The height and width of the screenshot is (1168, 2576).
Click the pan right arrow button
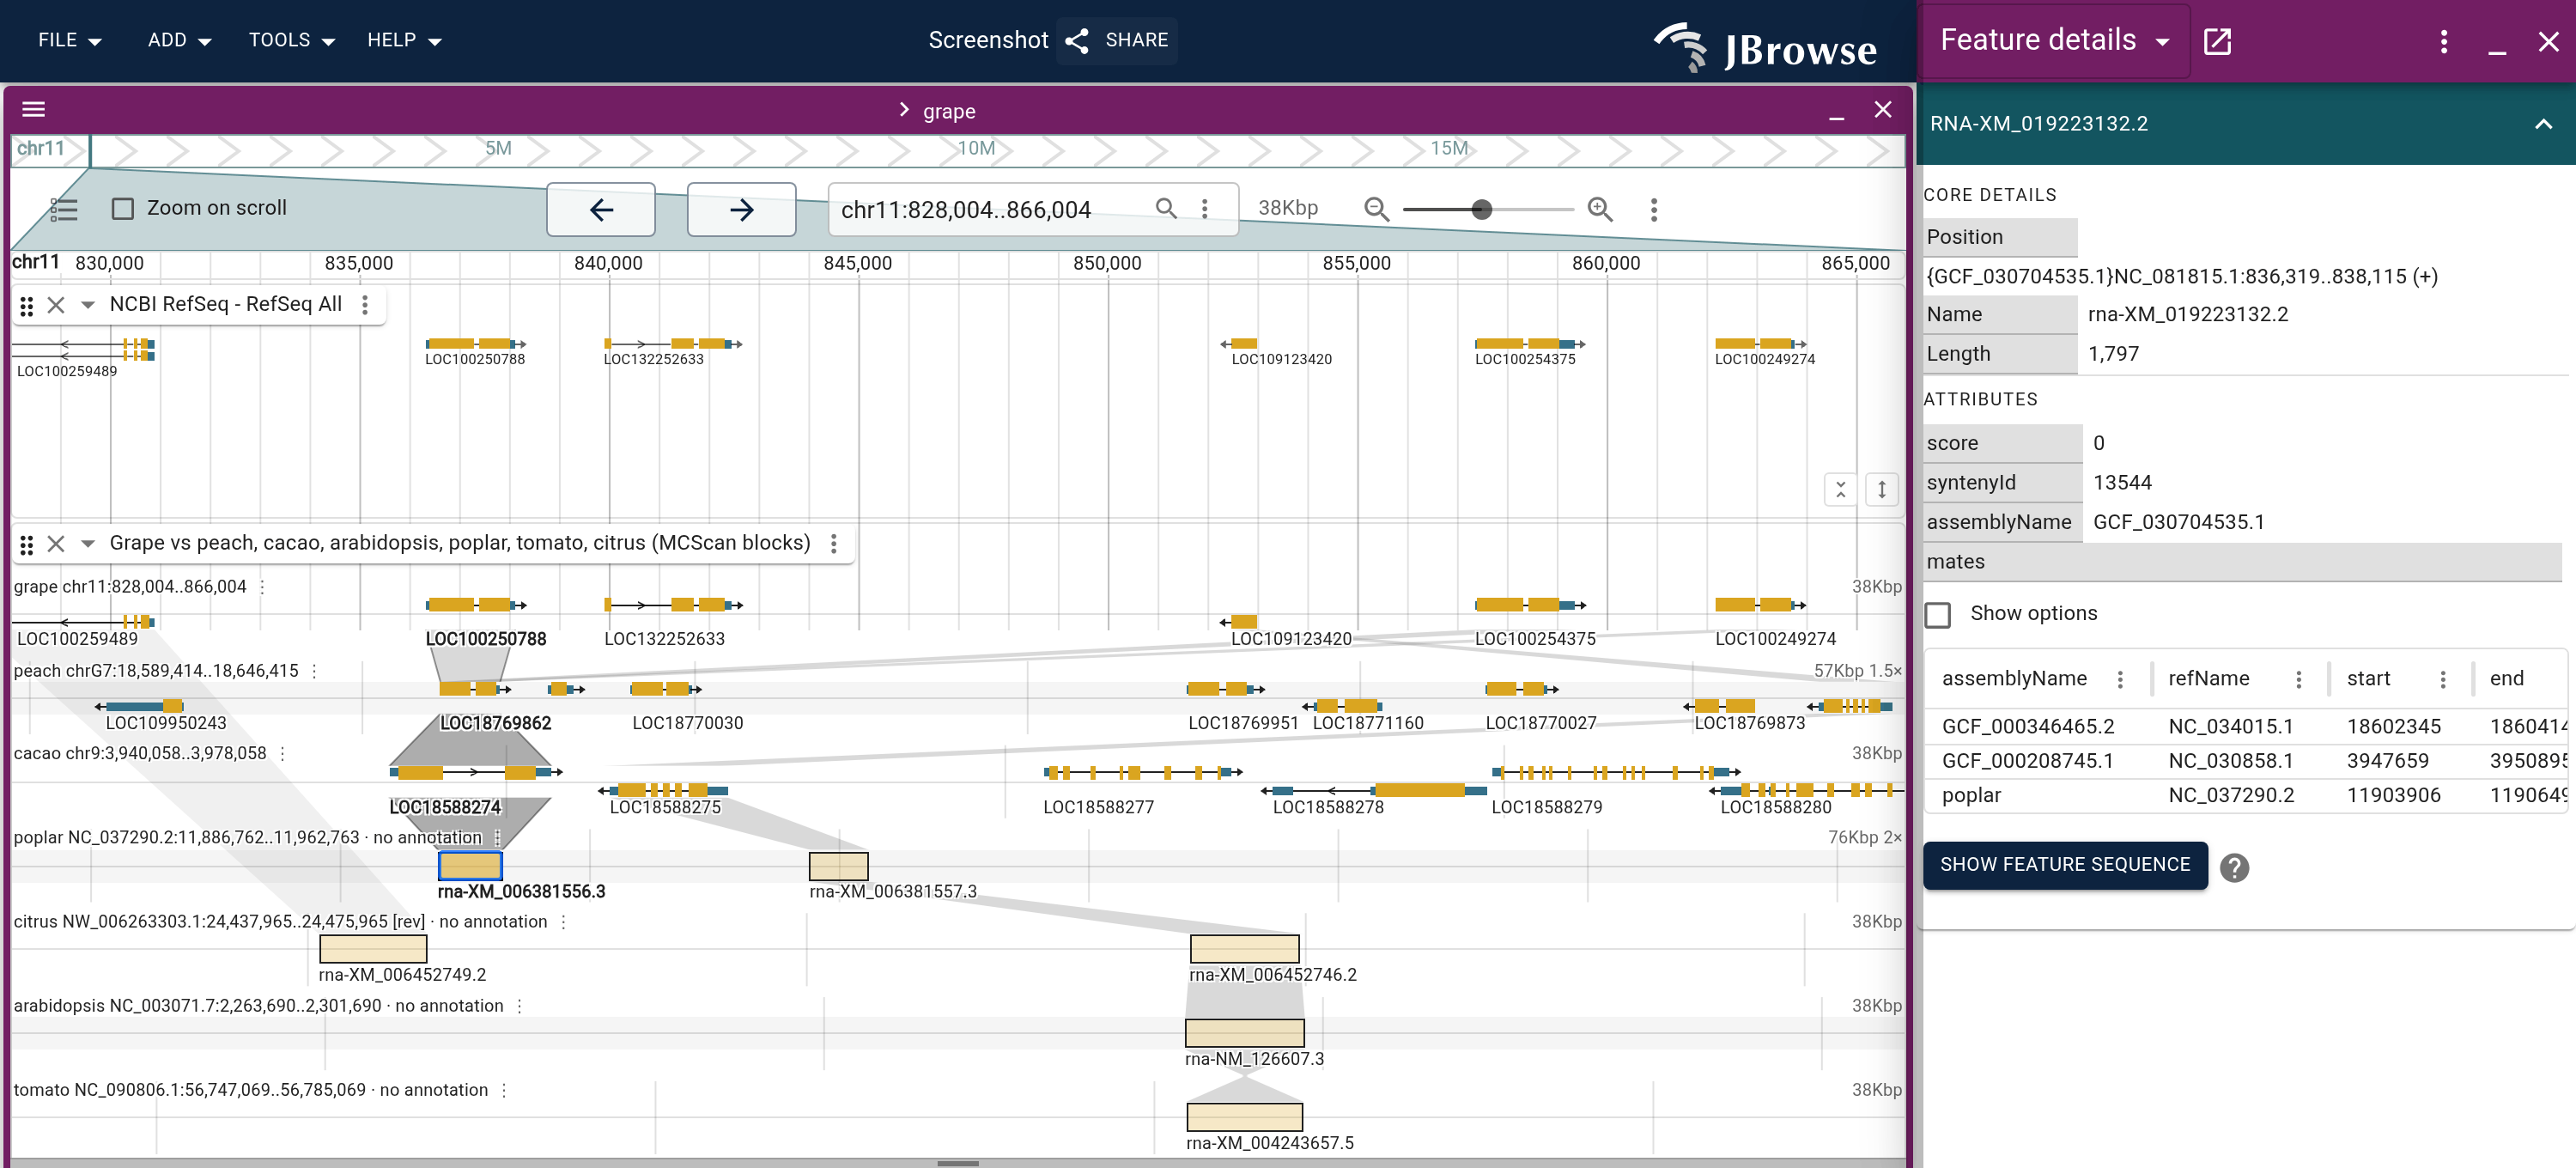coord(741,209)
